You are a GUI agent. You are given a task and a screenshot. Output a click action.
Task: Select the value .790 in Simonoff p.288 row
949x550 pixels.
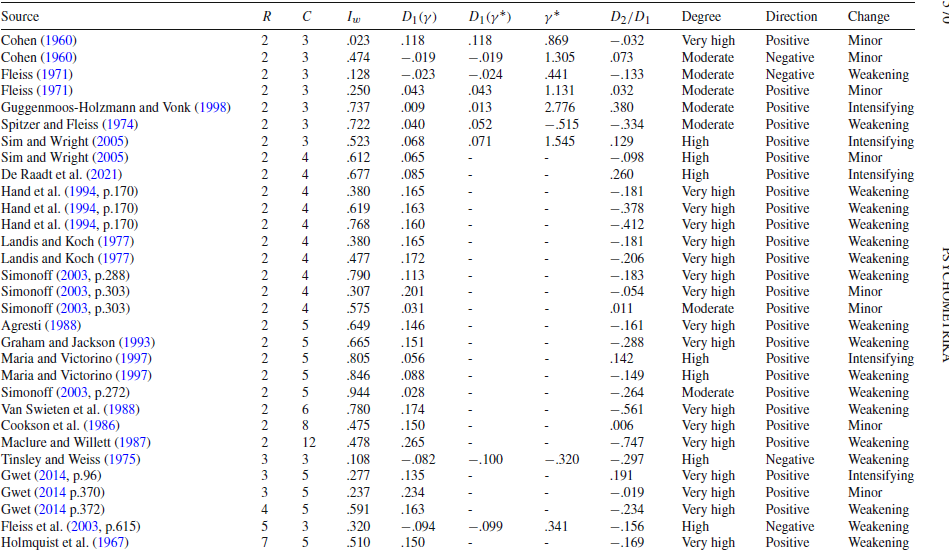click(x=358, y=275)
